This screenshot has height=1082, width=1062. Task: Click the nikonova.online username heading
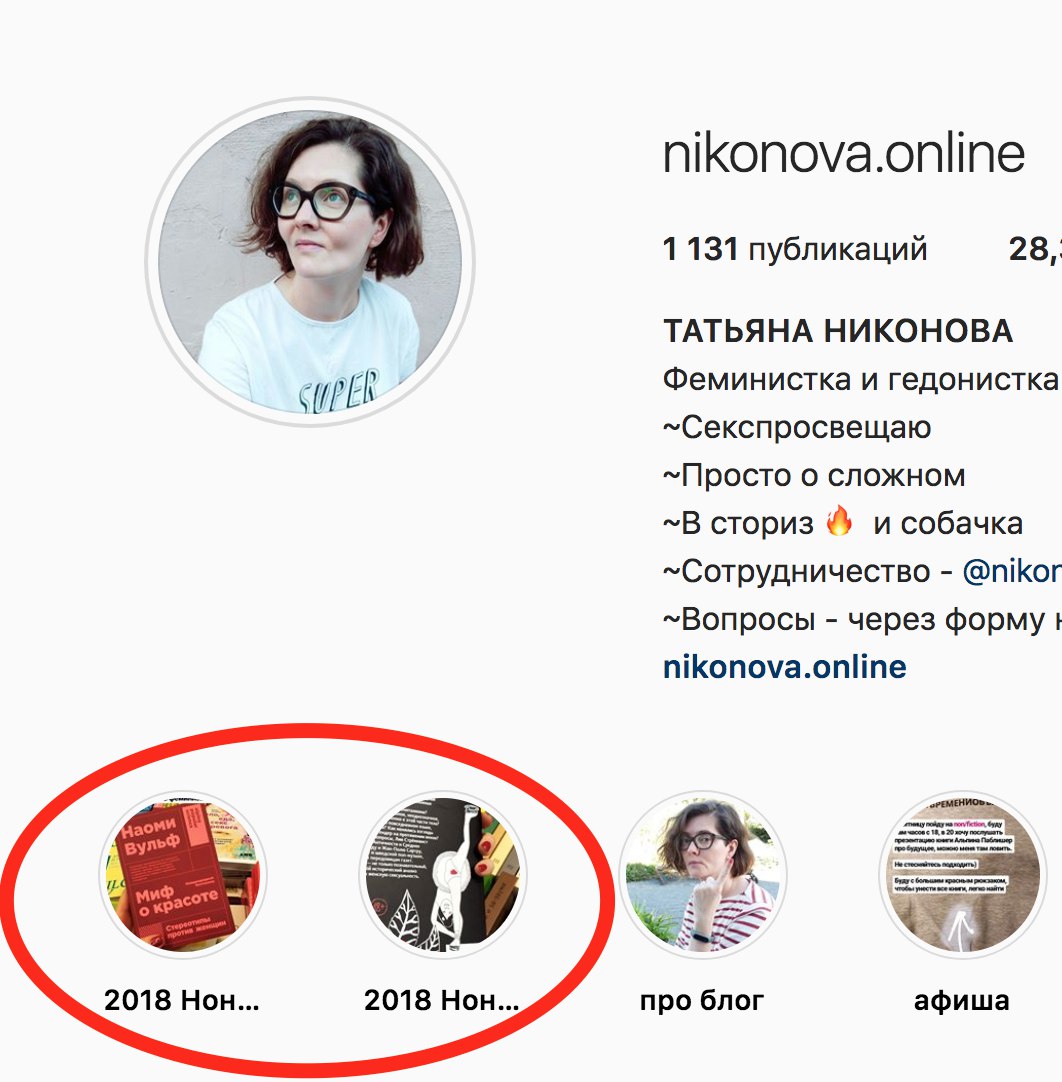[844, 154]
